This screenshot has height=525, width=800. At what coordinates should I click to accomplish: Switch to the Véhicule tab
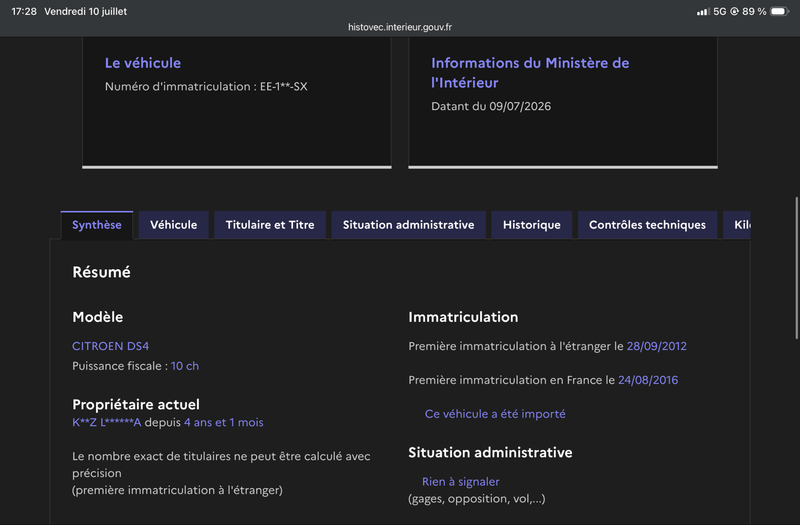[x=173, y=225]
